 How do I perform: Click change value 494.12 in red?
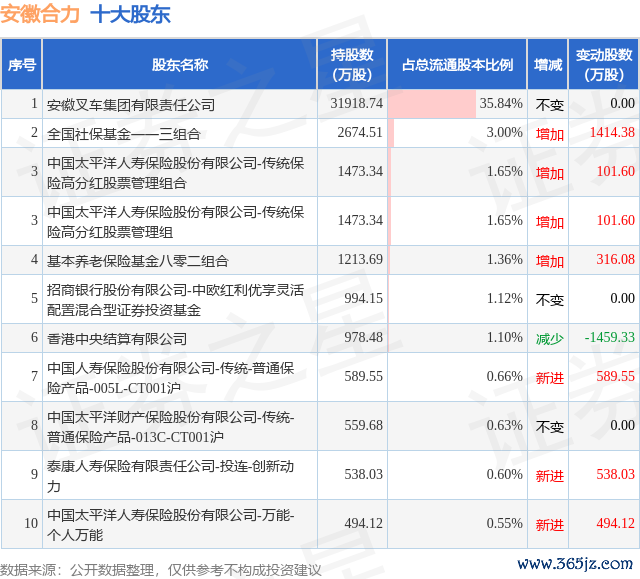point(615,524)
